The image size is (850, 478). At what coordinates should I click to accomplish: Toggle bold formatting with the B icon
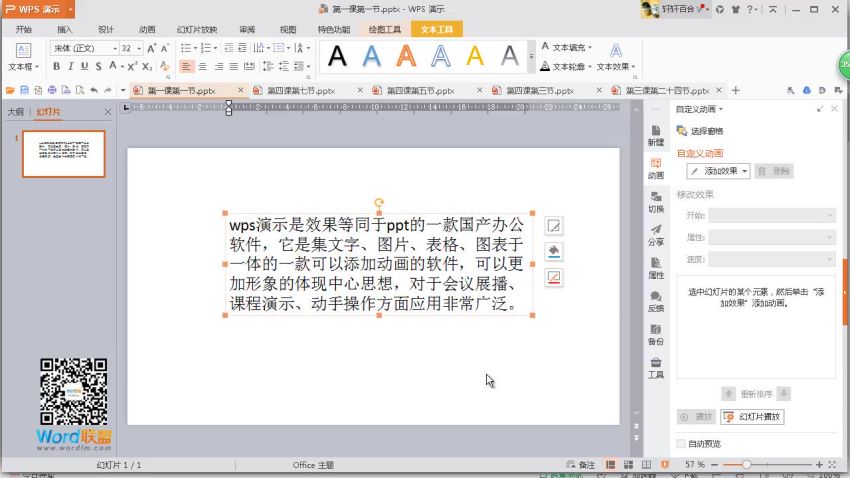point(56,66)
